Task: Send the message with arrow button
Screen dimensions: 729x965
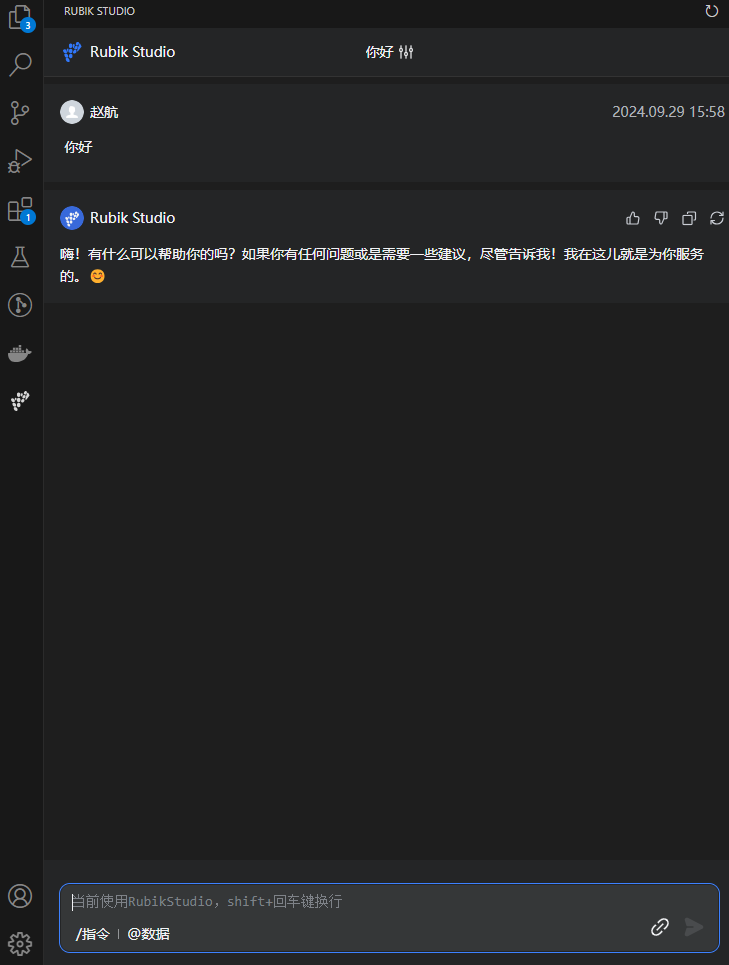Action: 694,927
